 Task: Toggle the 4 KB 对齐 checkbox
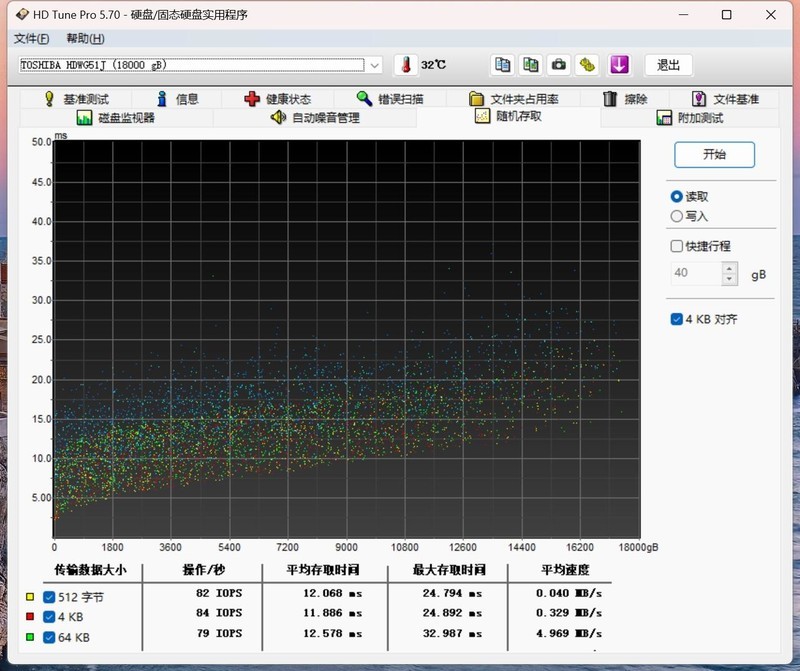(677, 319)
